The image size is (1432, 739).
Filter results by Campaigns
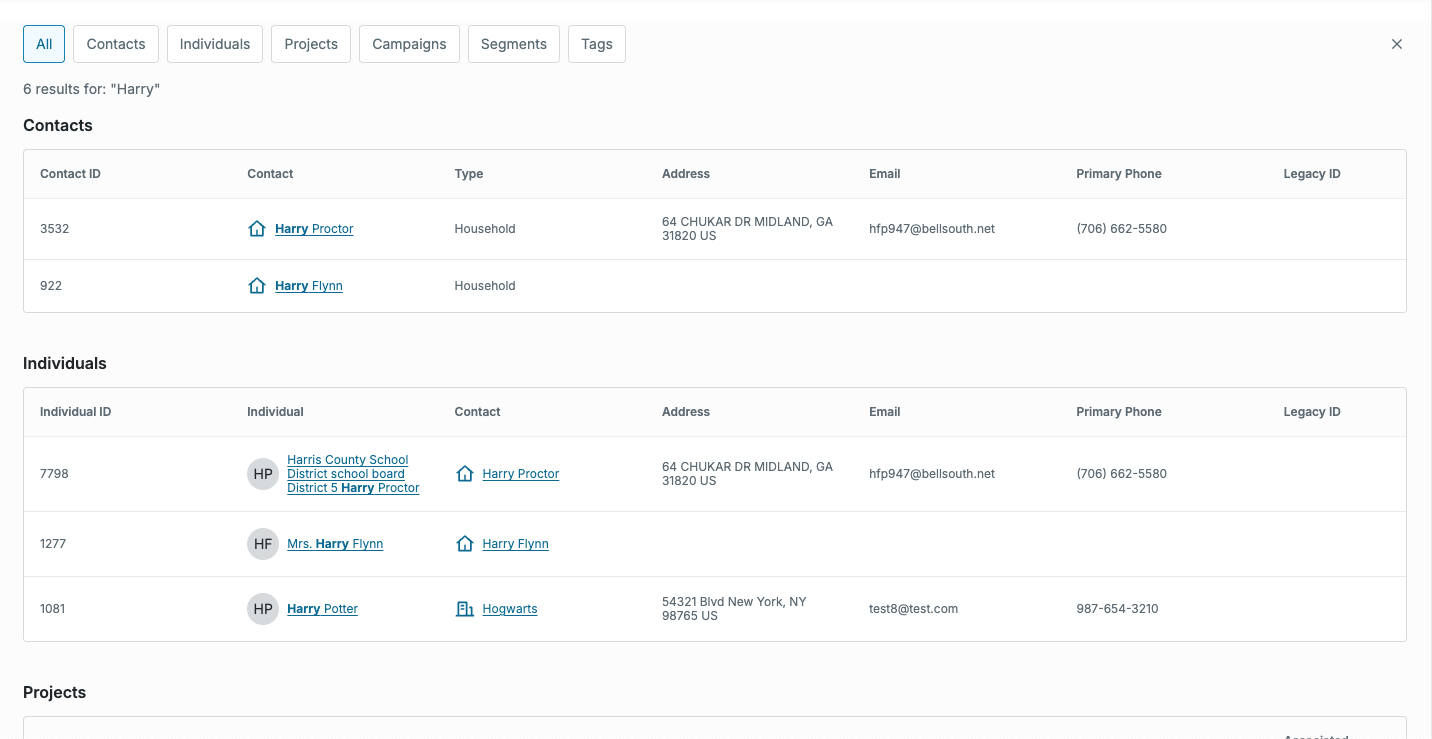click(x=409, y=44)
